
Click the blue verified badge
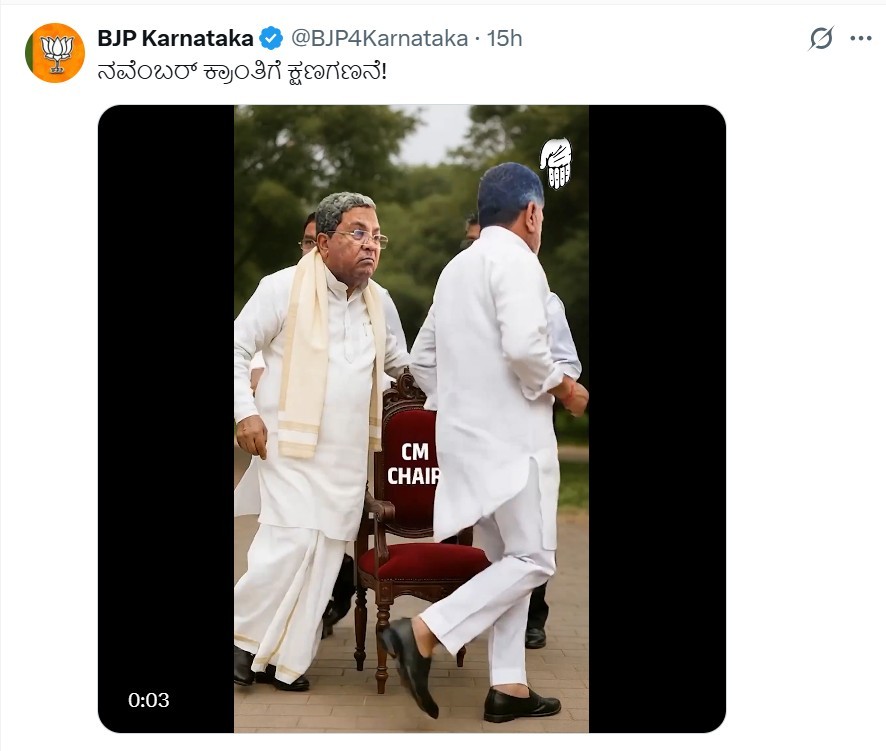coord(271,39)
